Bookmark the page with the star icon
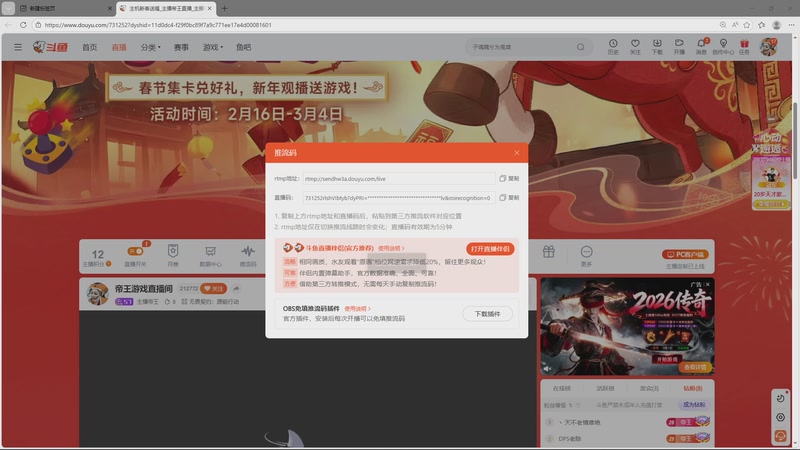800x450 pixels. 747,24
